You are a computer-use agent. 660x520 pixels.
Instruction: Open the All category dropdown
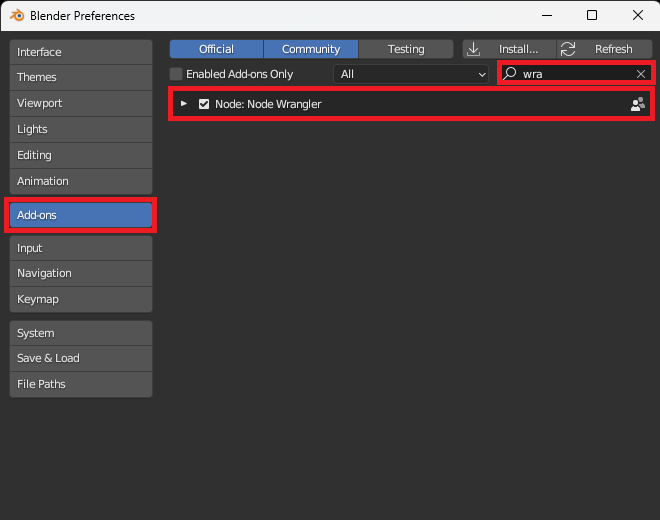(411, 74)
